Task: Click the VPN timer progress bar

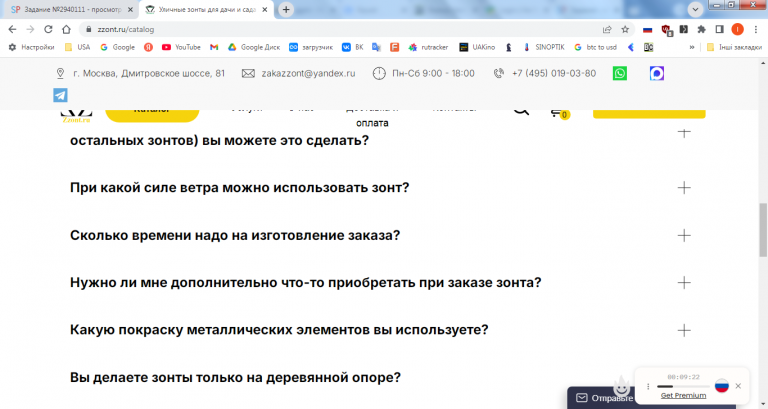Action: (x=683, y=386)
